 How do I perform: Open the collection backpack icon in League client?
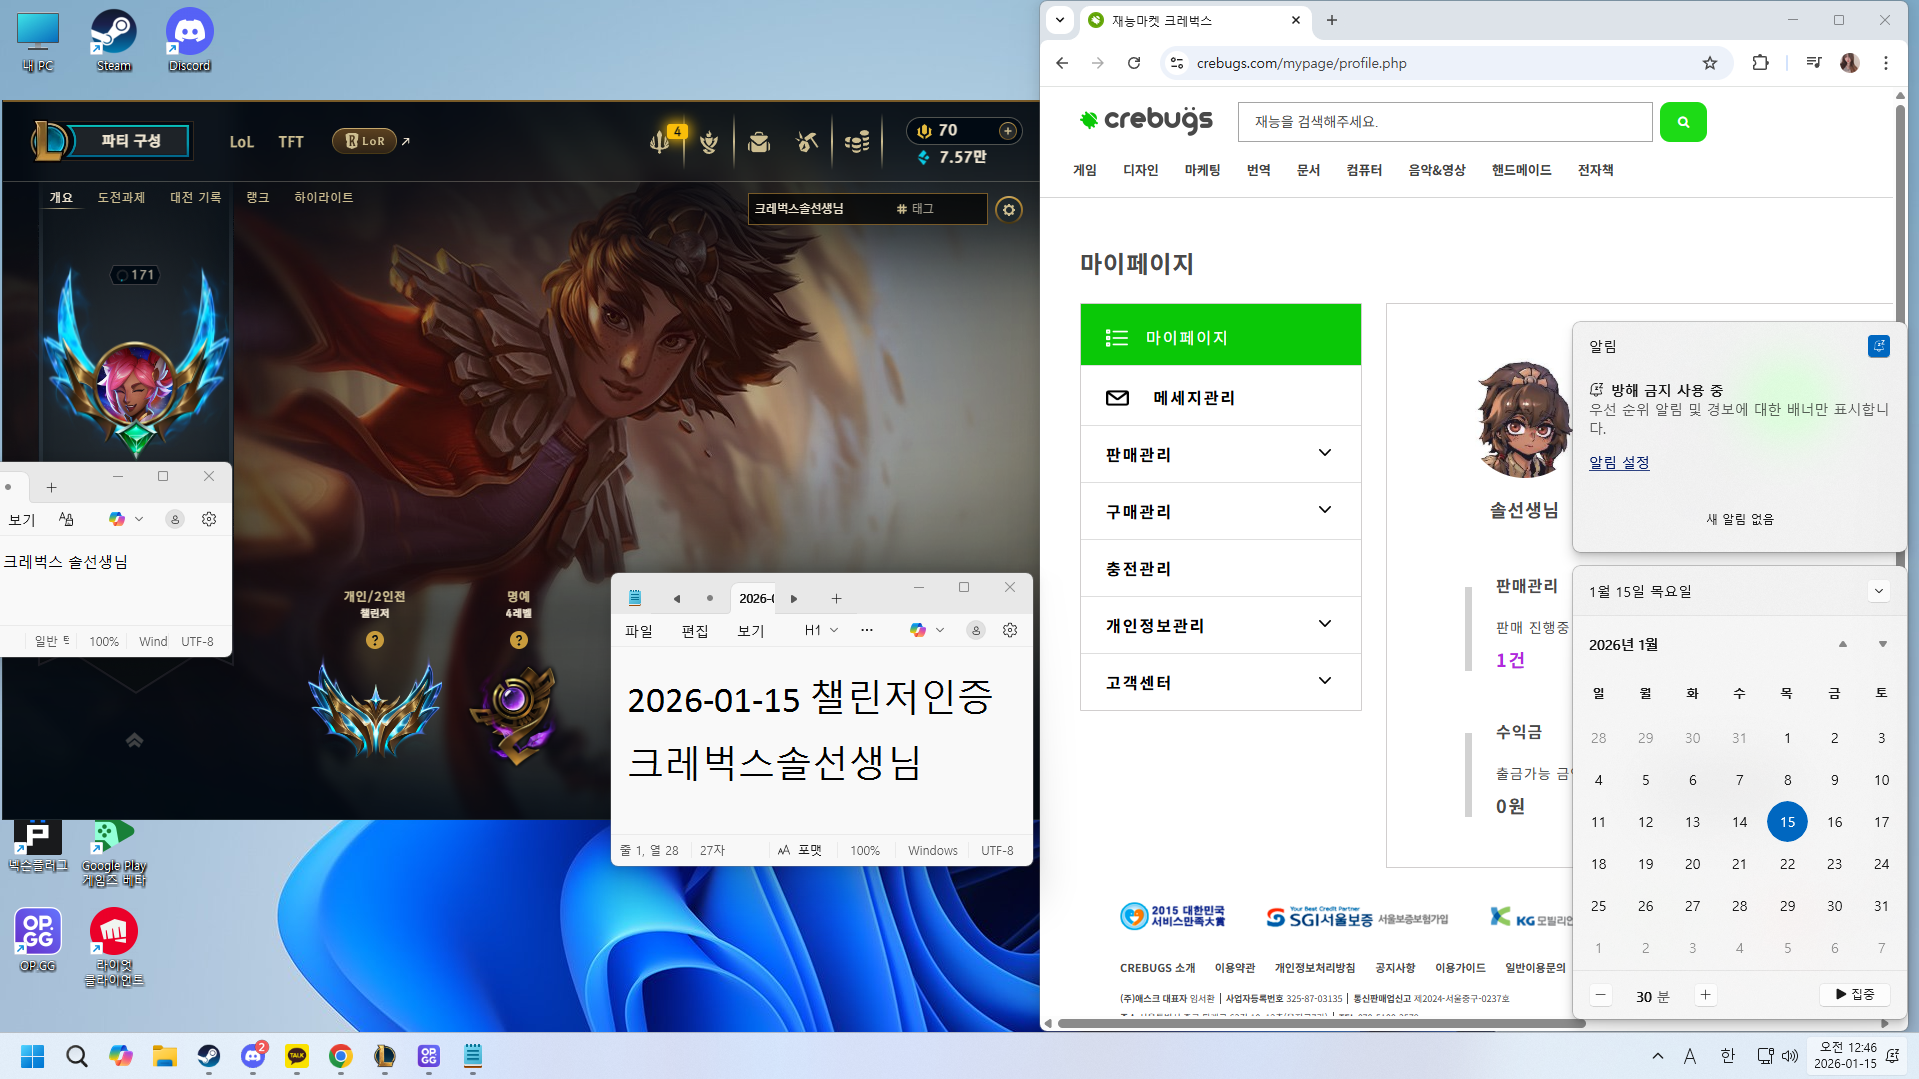[x=759, y=142]
